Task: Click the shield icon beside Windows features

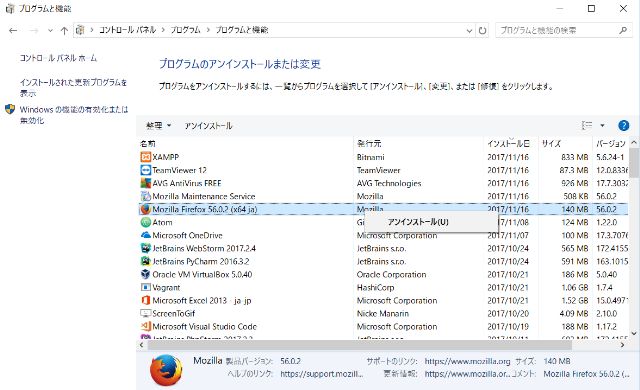Action: [10, 109]
